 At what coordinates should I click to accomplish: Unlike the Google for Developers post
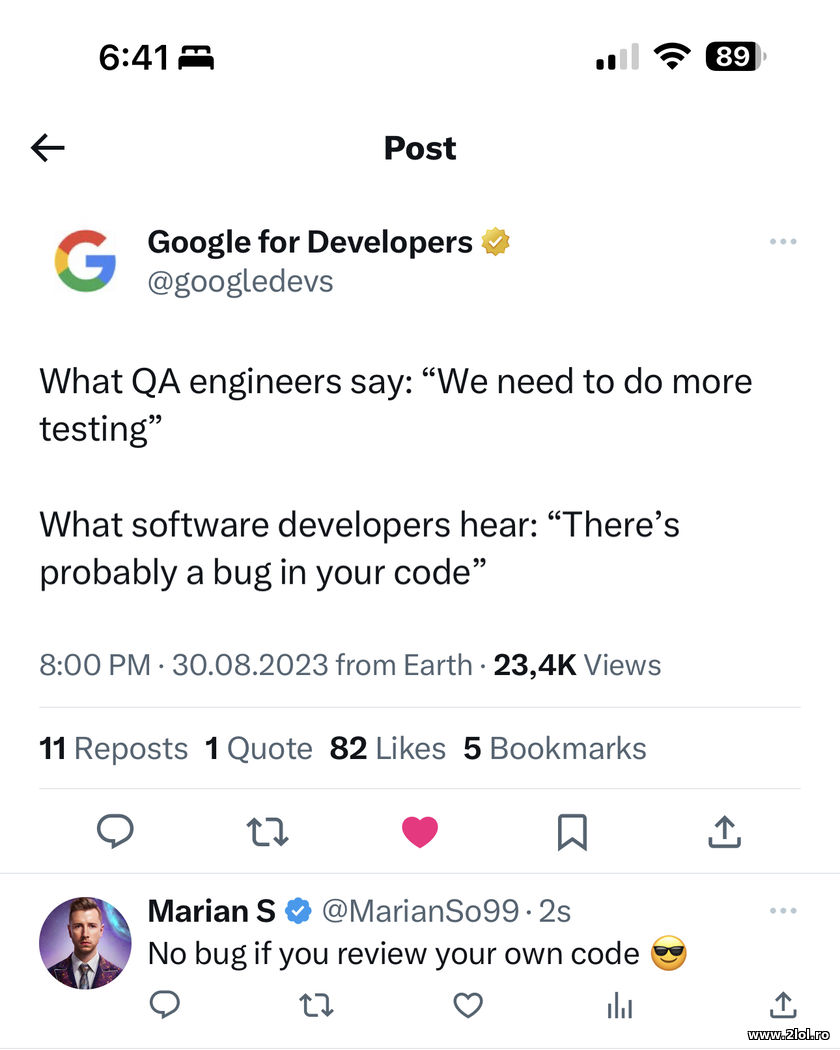point(420,831)
